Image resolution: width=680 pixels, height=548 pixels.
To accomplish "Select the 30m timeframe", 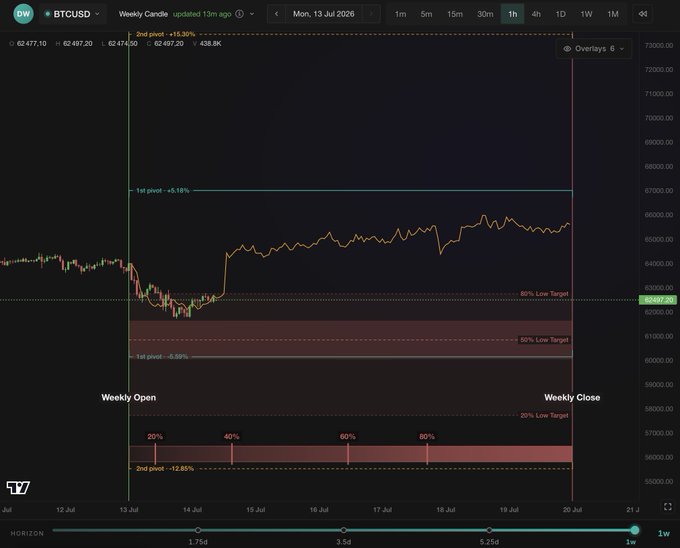I will point(485,14).
